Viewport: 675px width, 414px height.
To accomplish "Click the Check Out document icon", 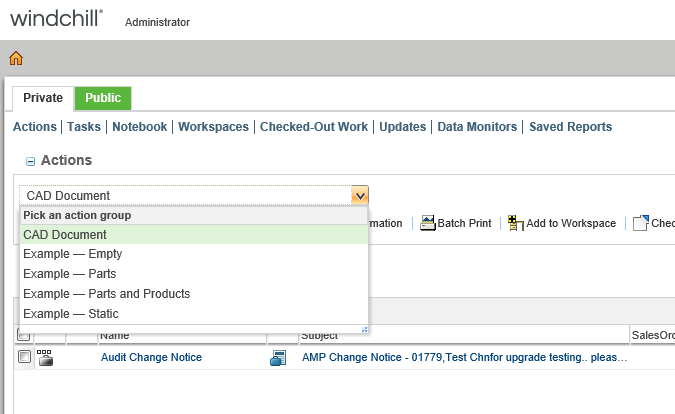I will (x=641, y=223).
